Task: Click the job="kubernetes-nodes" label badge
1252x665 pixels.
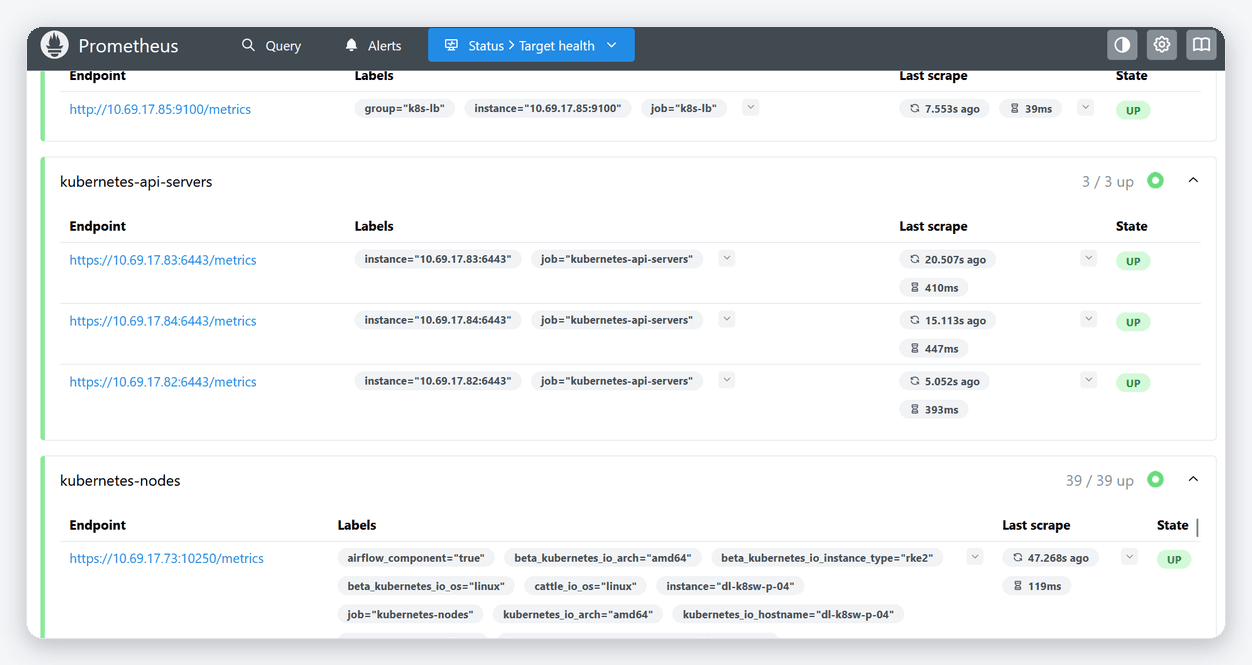Action: (x=411, y=614)
